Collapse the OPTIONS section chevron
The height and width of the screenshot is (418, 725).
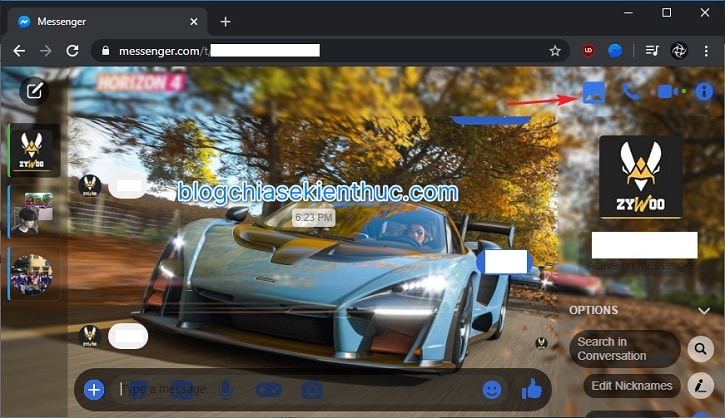(x=704, y=311)
